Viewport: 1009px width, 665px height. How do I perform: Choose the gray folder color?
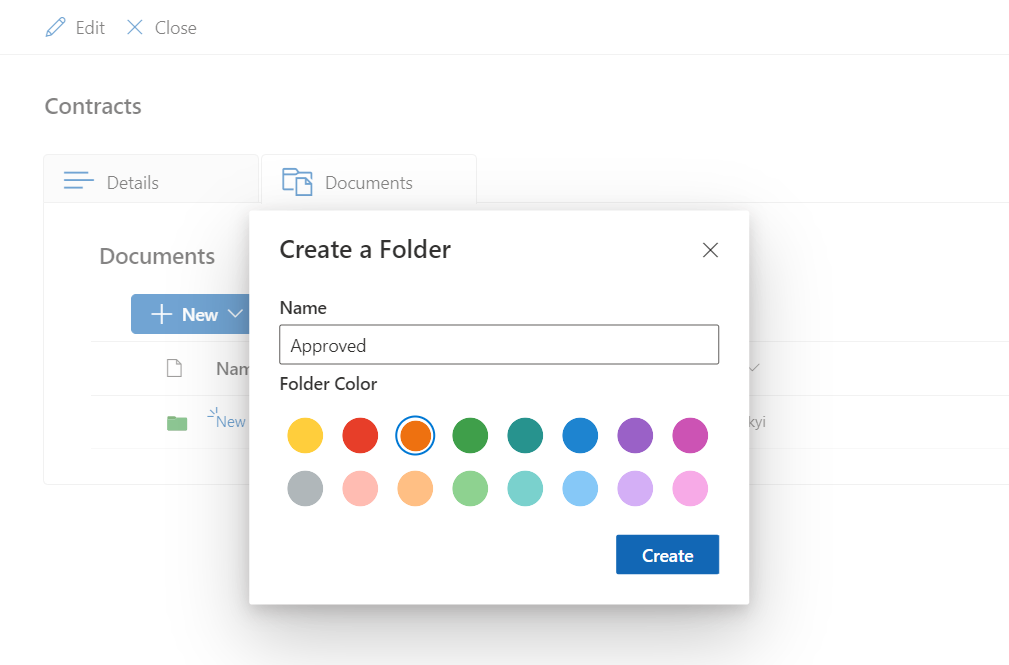(x=305, y=489)
